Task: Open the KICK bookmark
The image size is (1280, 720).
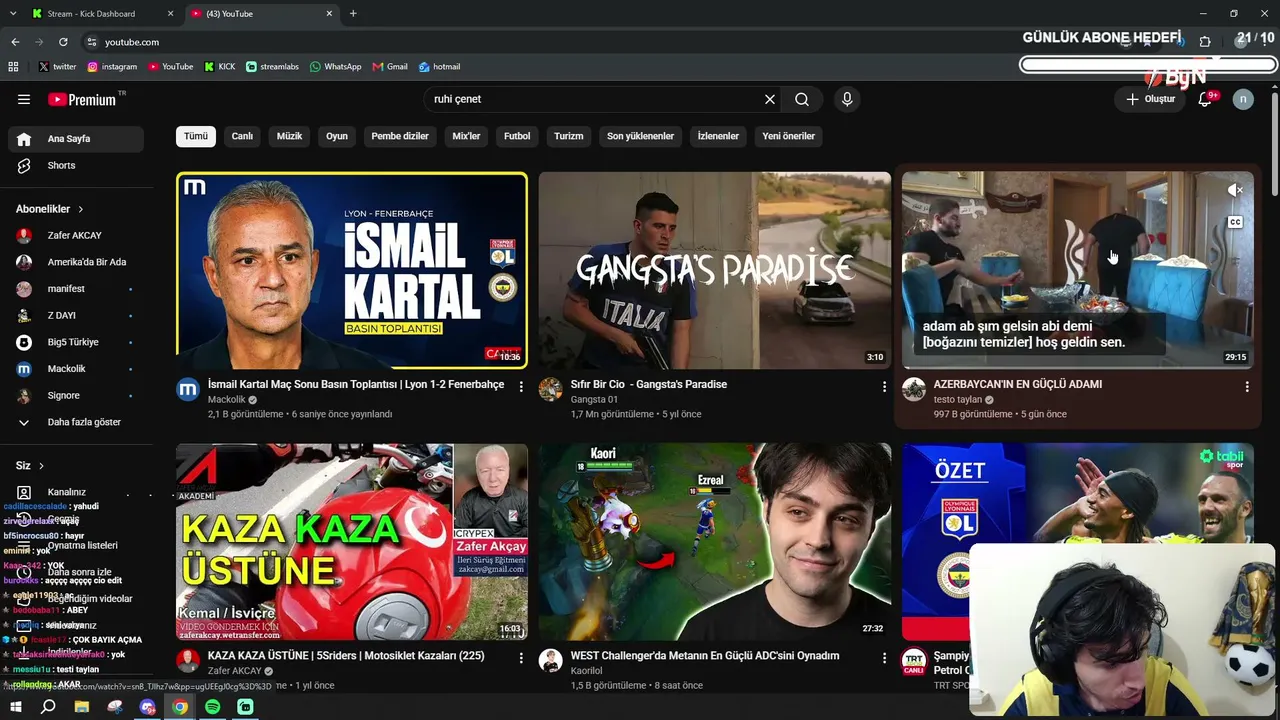Action: tap(220, 67)
